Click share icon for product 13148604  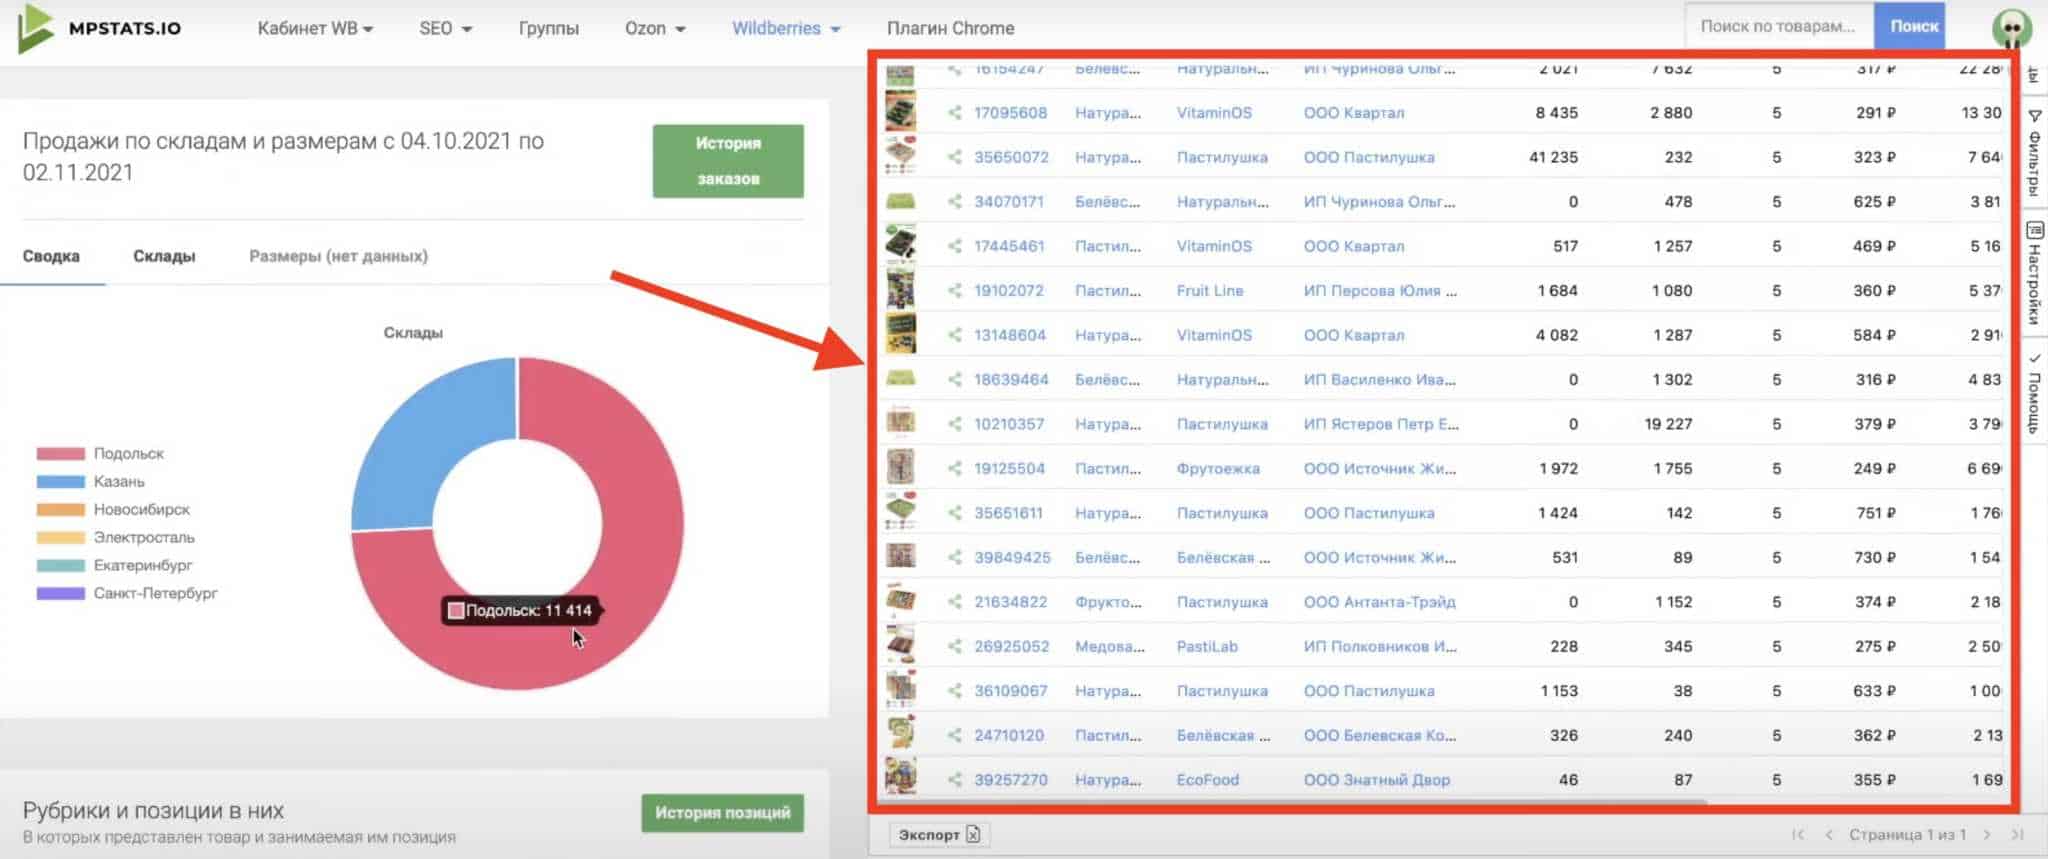[x=955, y=335]
